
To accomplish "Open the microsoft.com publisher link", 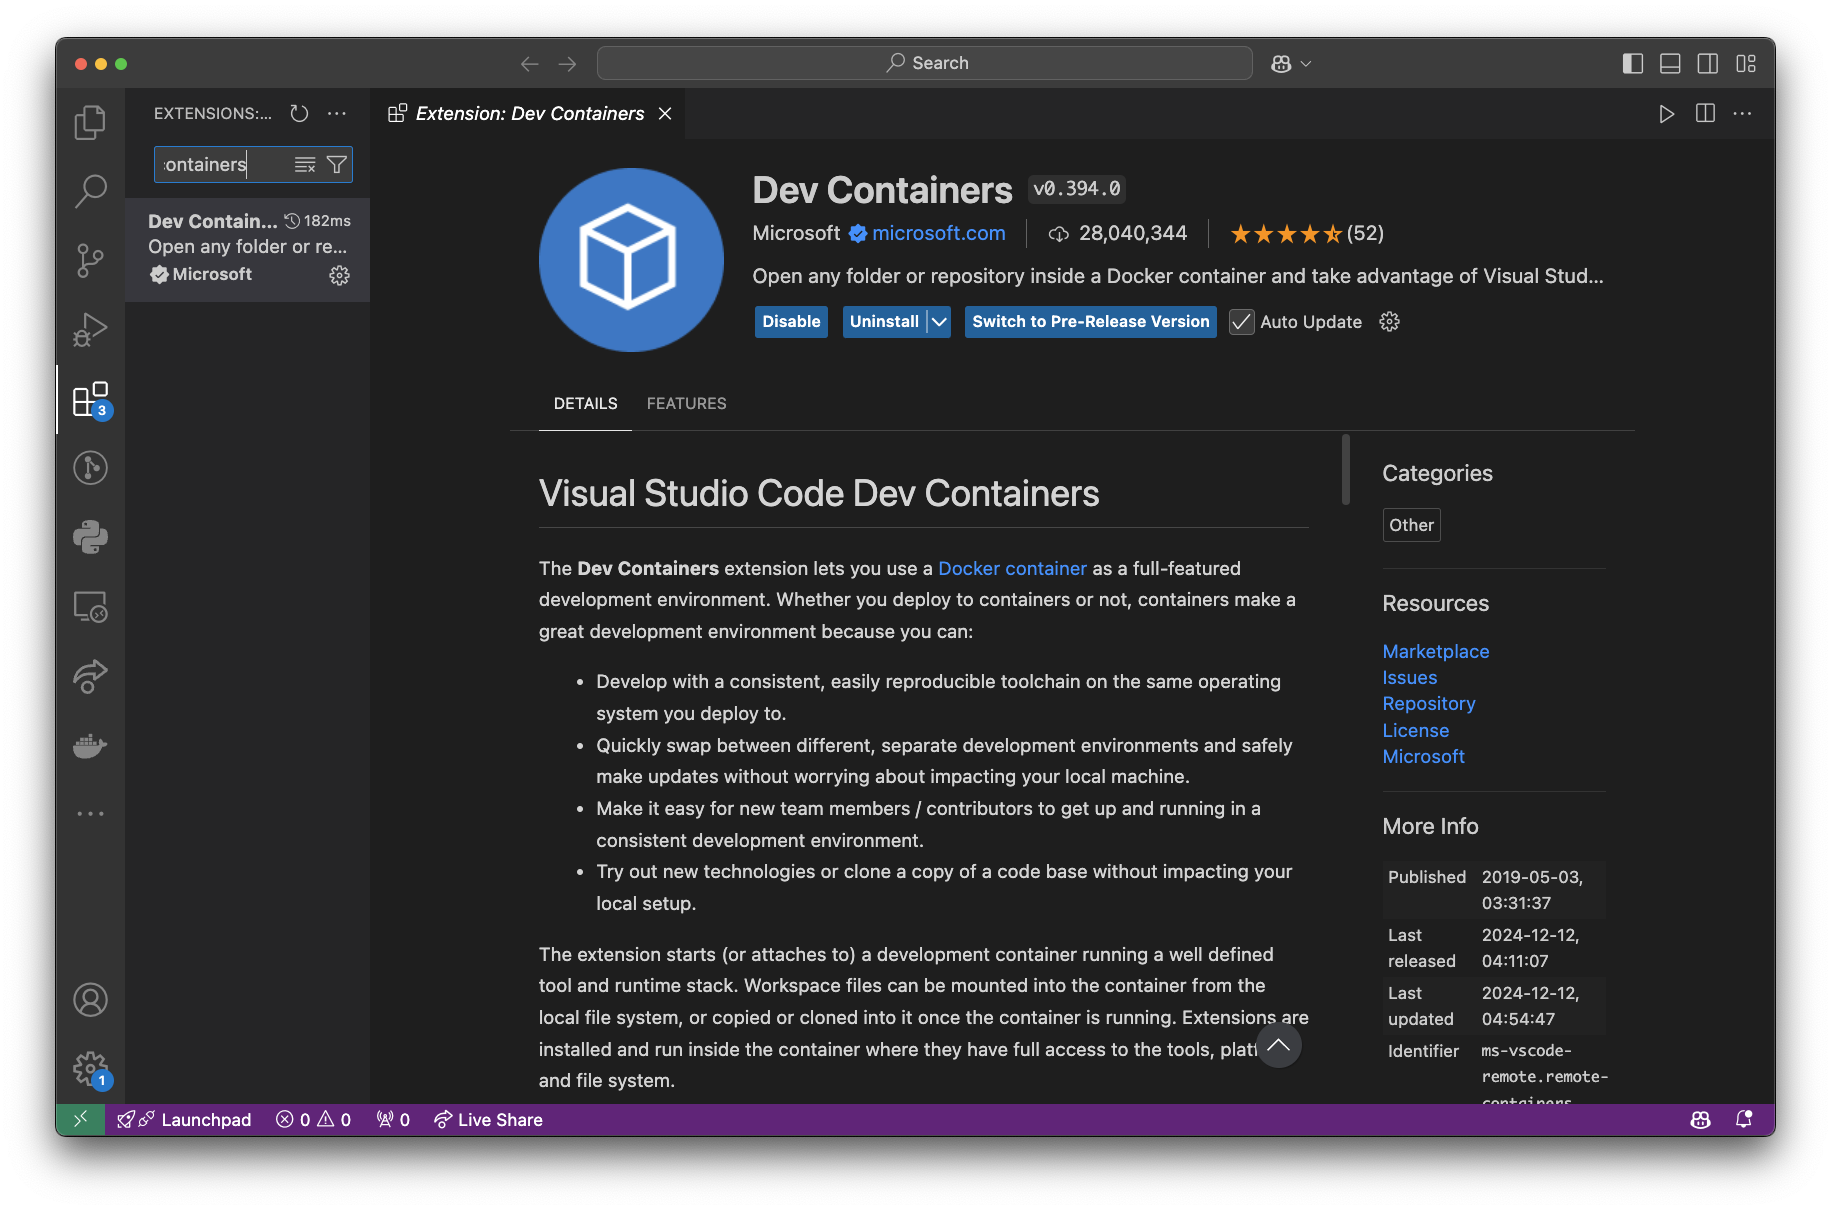I will pyautogui.click(x=938, y=233).
